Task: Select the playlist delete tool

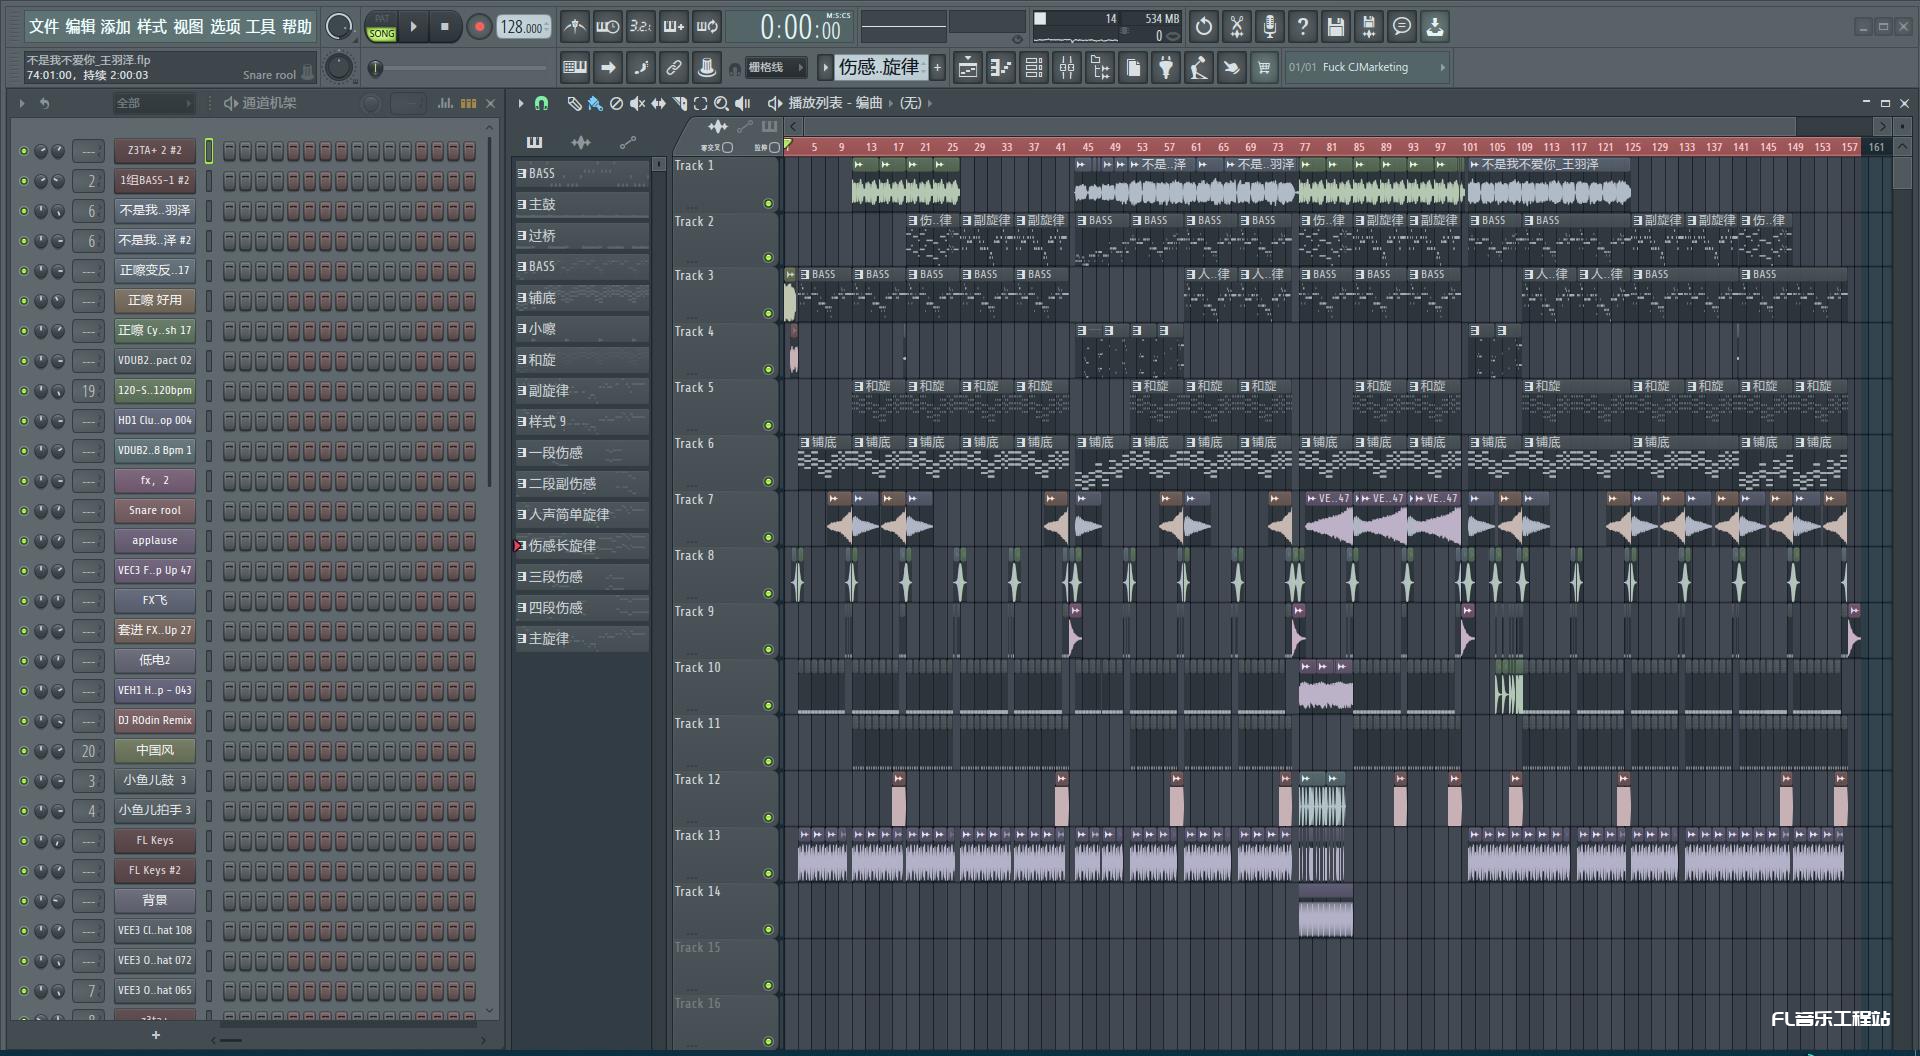Action: coord(616,103)
